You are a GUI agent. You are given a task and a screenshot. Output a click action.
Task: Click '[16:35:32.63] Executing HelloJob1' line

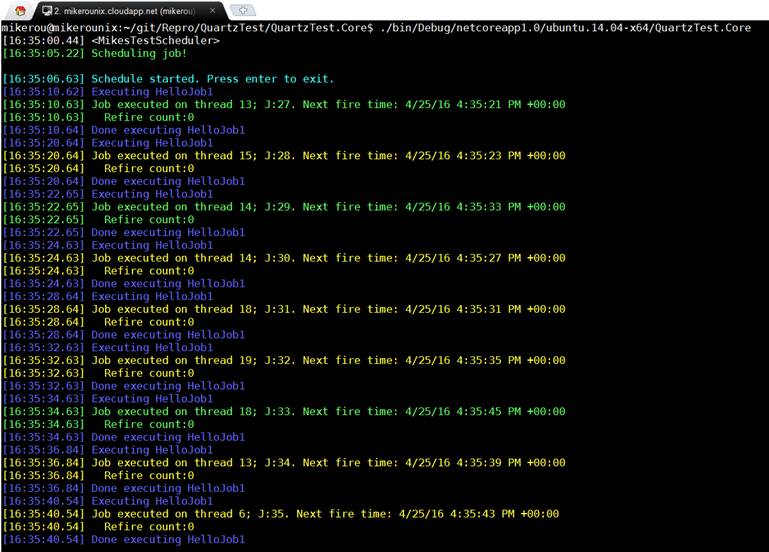(108, 347)
